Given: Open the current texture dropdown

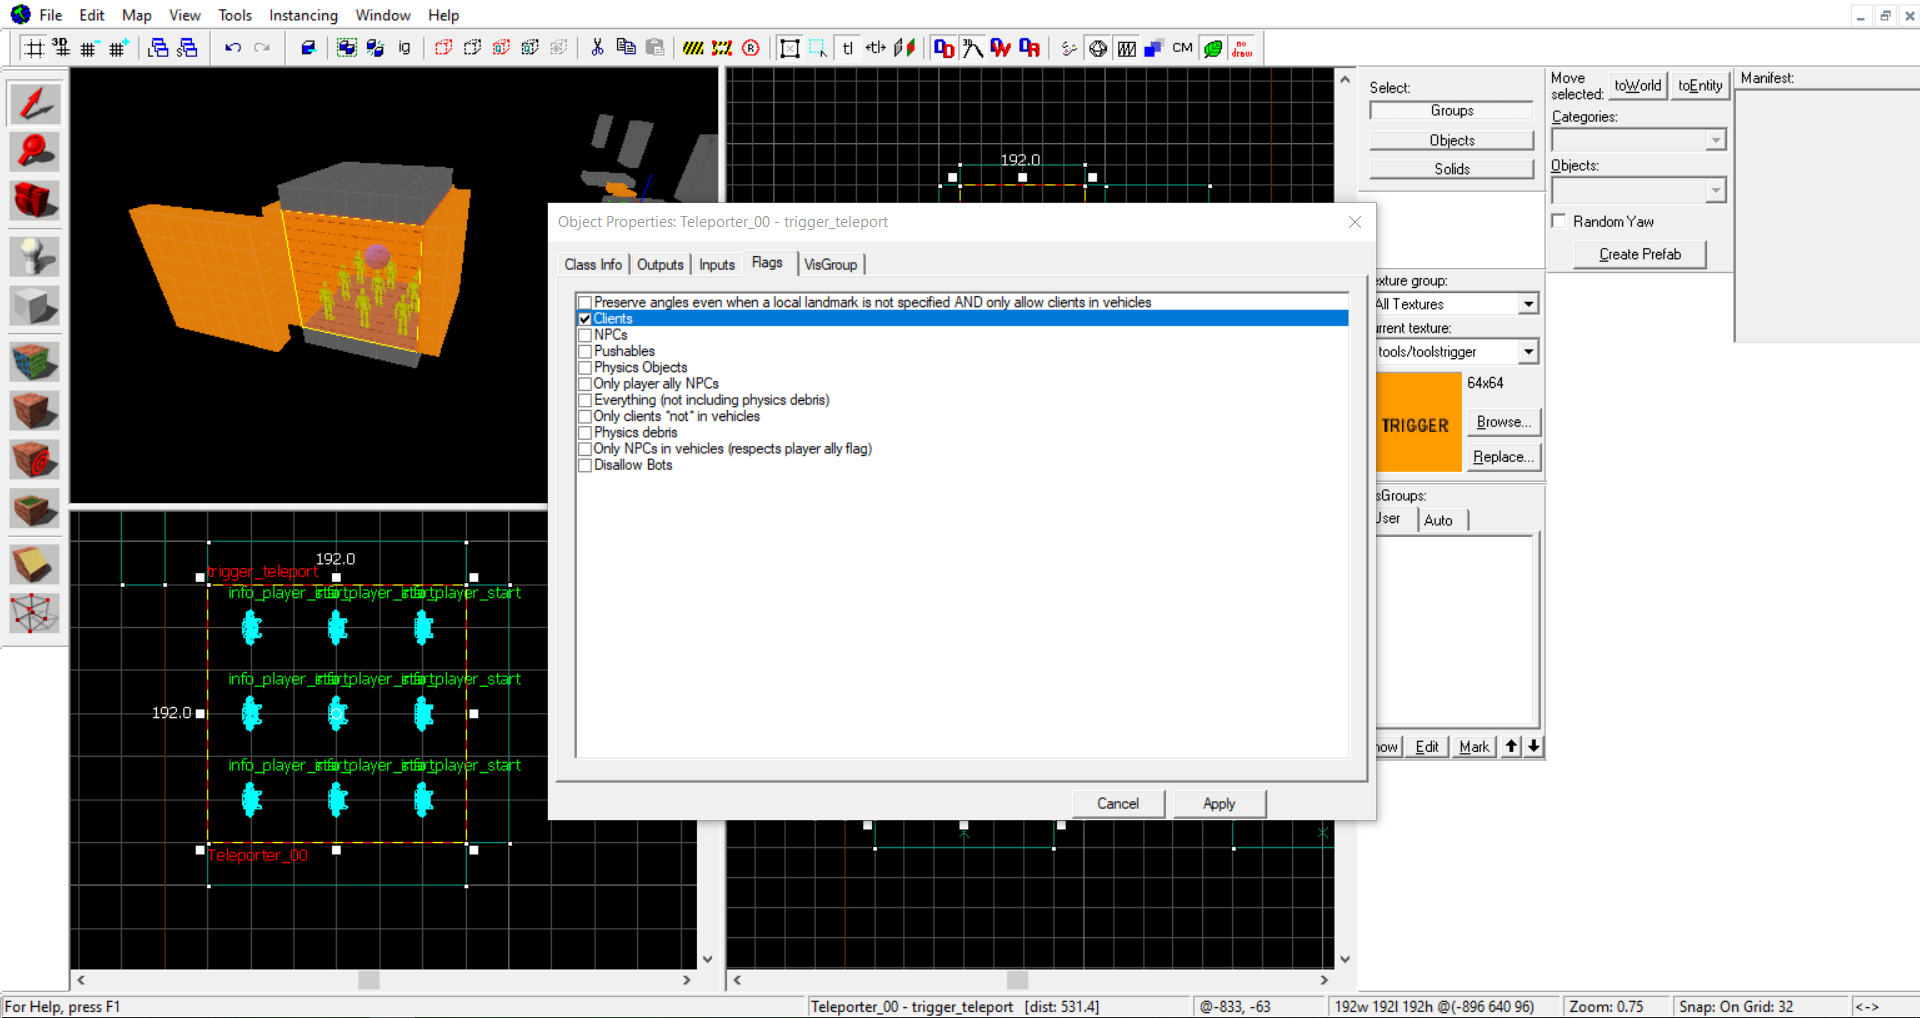Looking at the screenshot, I should click(1528, 352).
